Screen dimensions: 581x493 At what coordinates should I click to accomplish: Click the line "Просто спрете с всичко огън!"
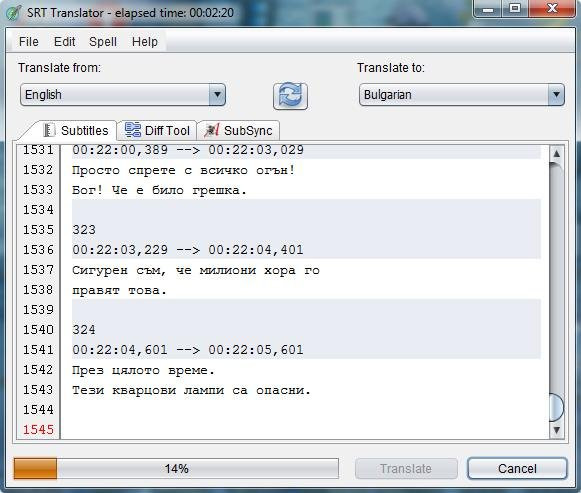point(183,170)
